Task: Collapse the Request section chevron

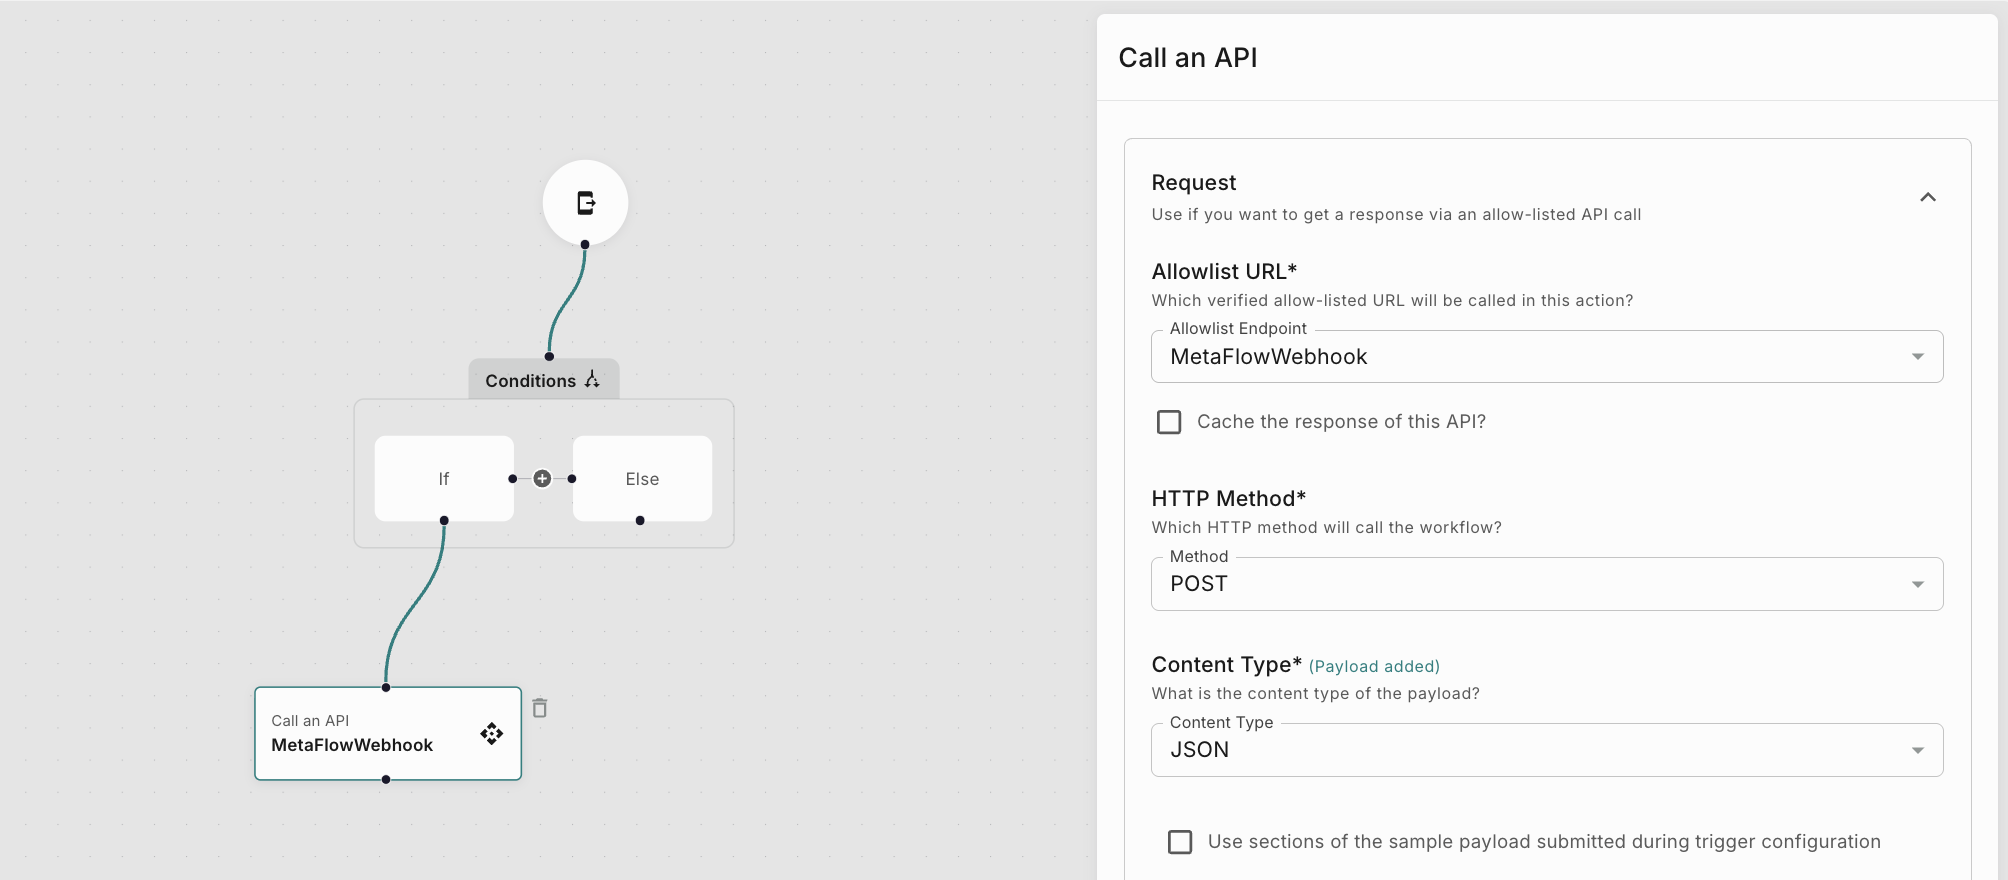Action: pyautogui.click(x=1928, y=197)
